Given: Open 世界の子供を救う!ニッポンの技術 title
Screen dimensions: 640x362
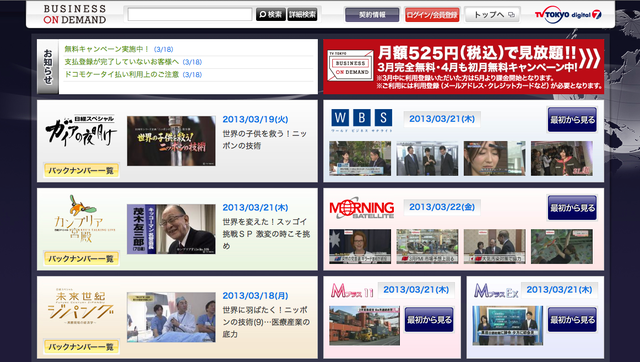Looking at the screenshot, I should (x=264, y=140).
